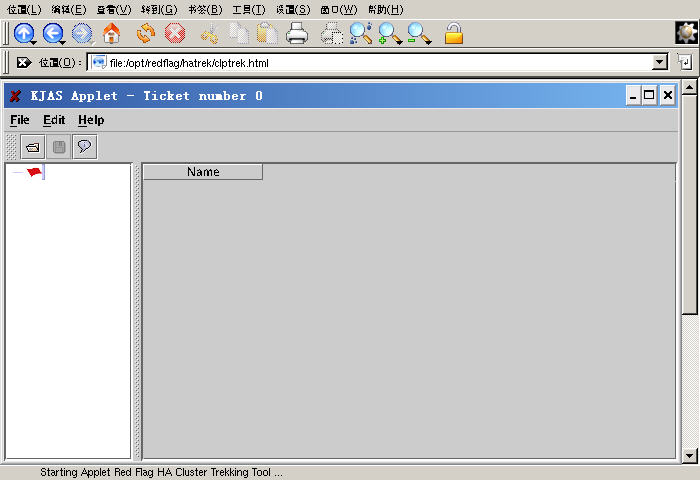Click the Go button beside address bar
This screenshot has height=480, width=700.
point(685,62)
